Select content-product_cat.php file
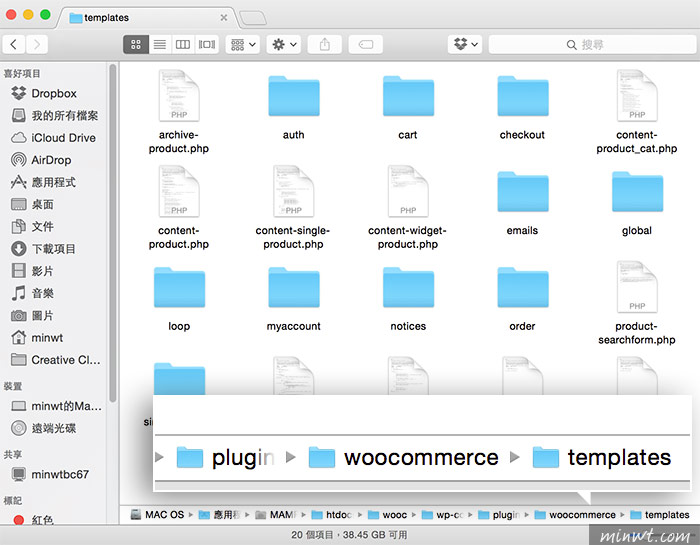This screenshot has width=700, height=545. (637, 112)
